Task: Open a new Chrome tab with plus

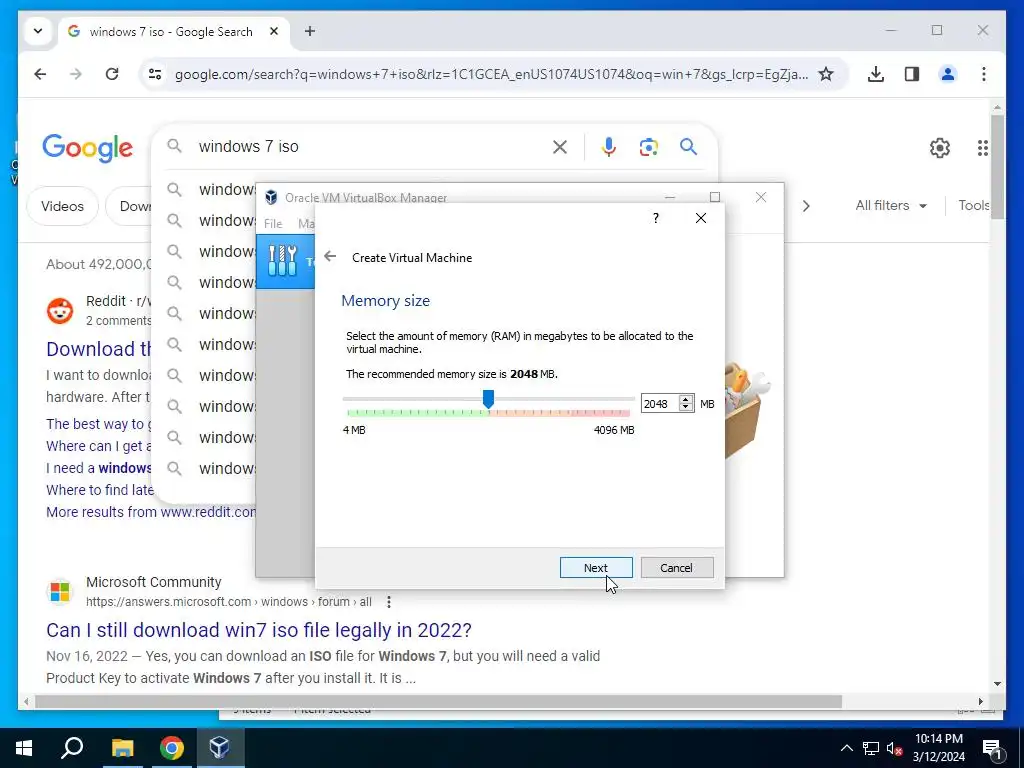Action: coord(310,31)
